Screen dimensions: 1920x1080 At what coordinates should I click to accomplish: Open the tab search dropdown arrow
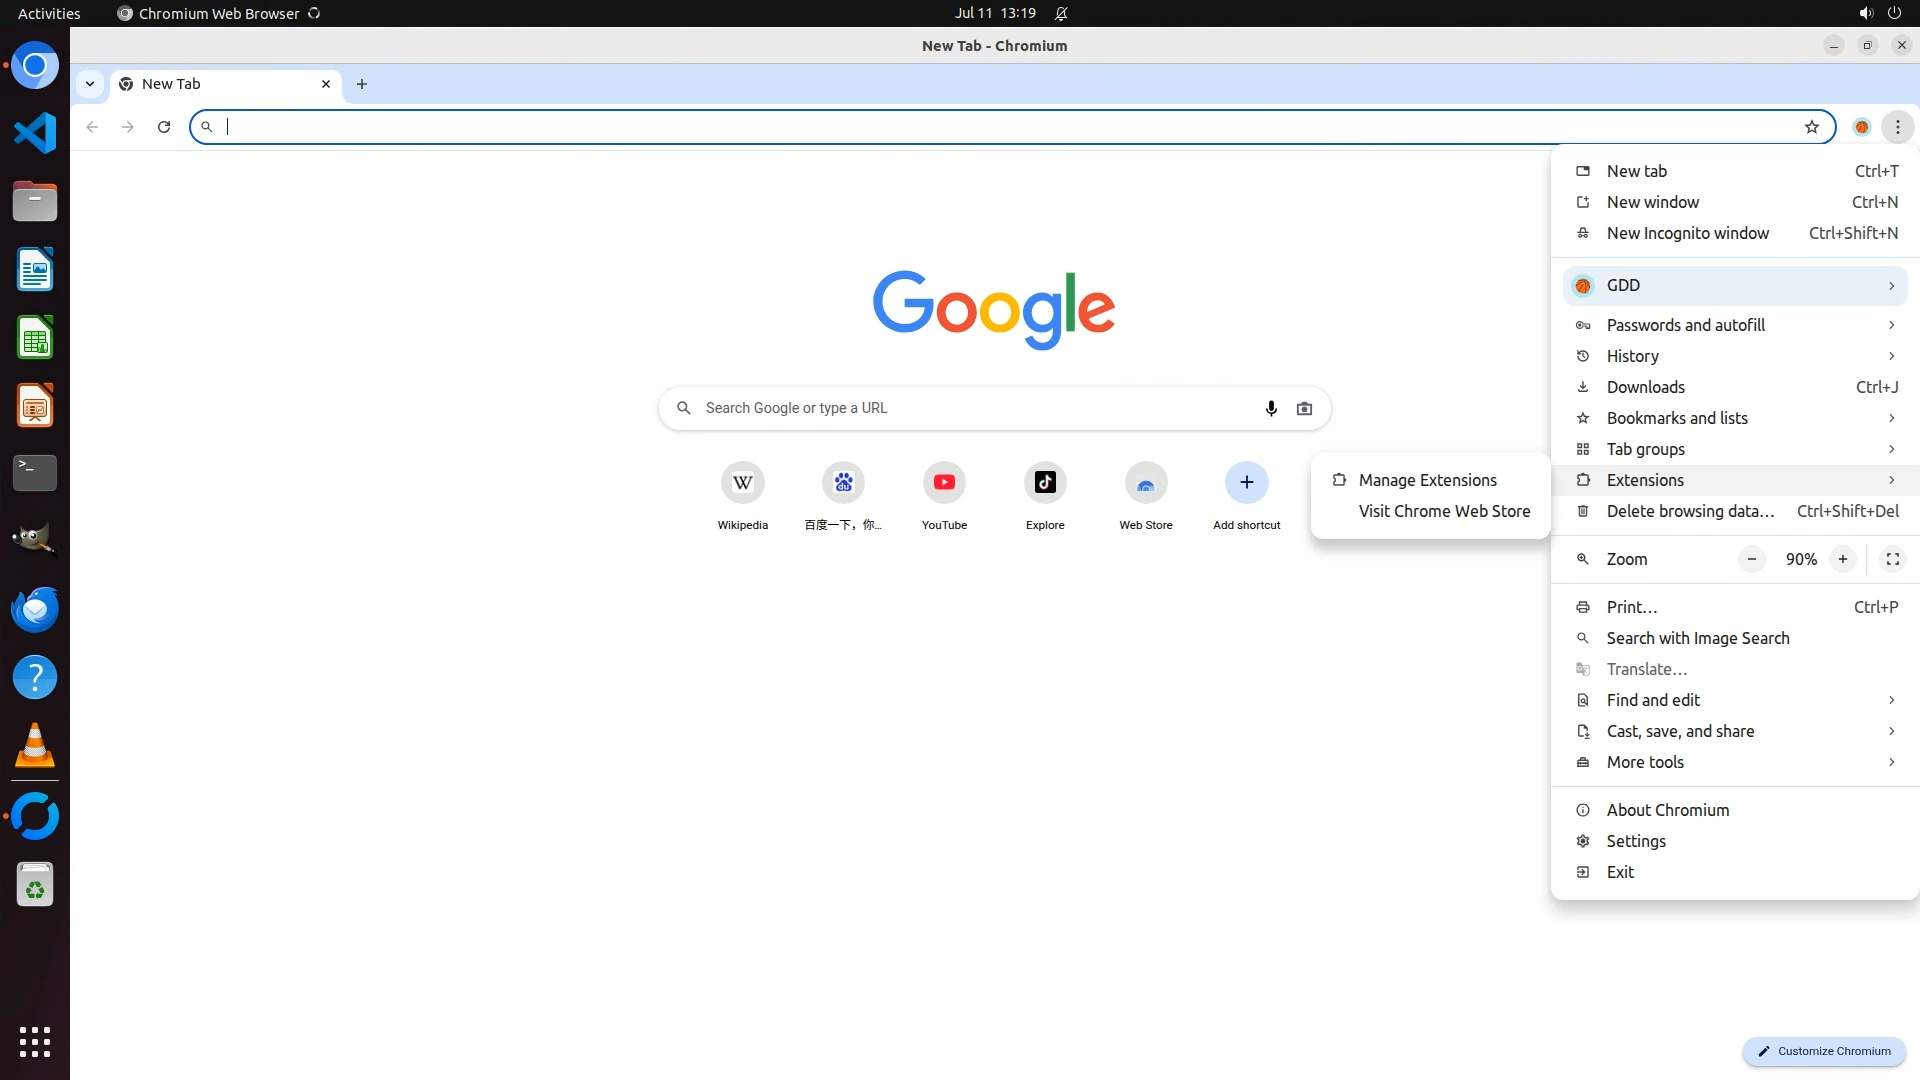point(90,84)
